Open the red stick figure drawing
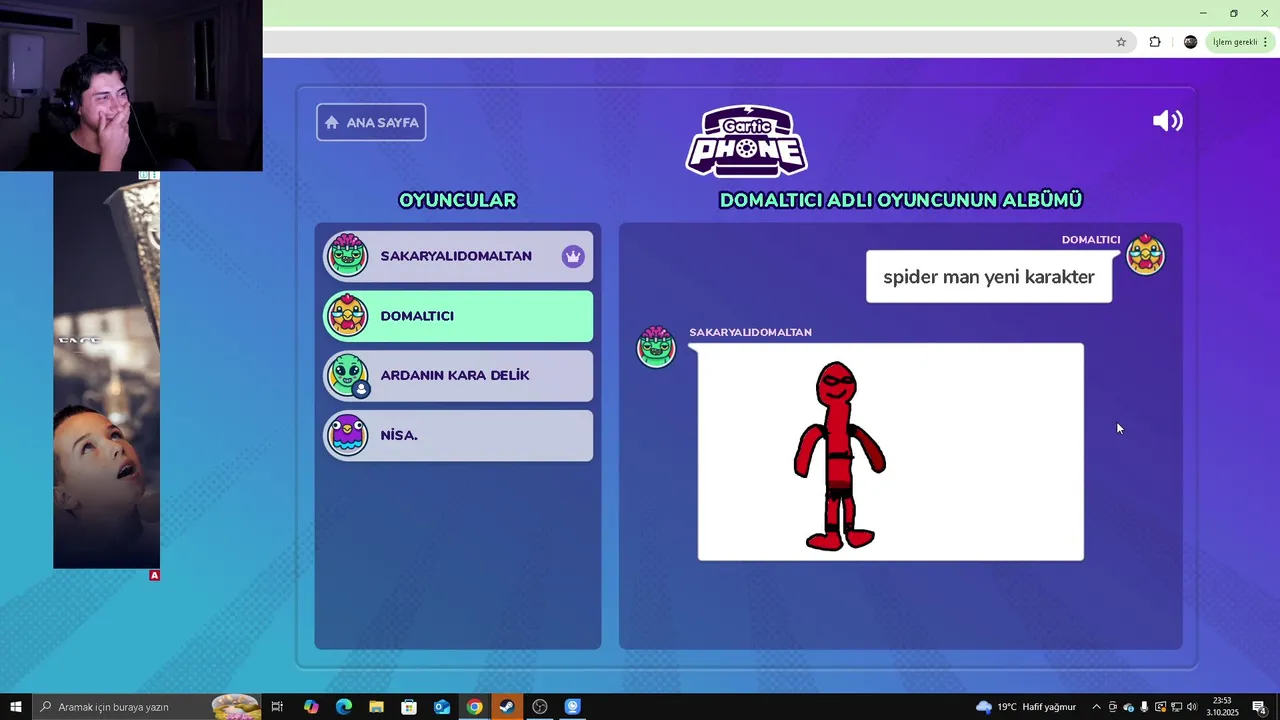The width and height of the screenshot is (1280, 720). (x=890, y=452)
